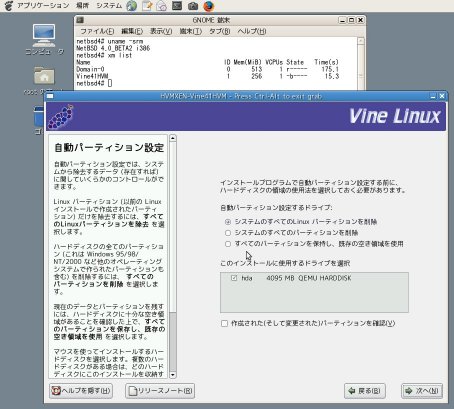This screenshot has width=454, height=409.
Task: Launch the text editor notepad icon in panel
Action: tap(147, 6)
